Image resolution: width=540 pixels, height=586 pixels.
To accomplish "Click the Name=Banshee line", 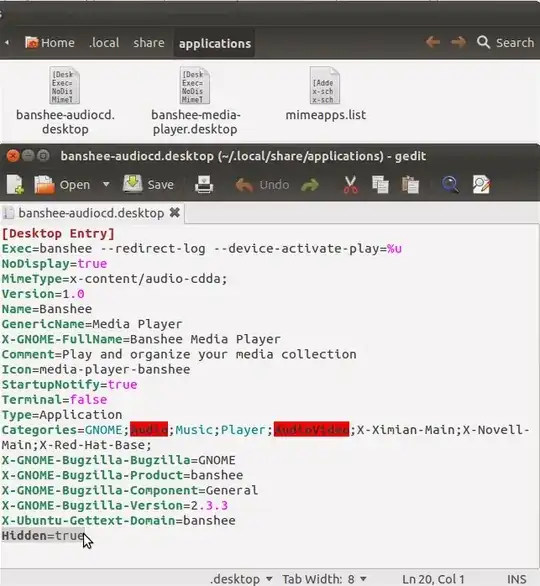I will (x=47, y=309).
